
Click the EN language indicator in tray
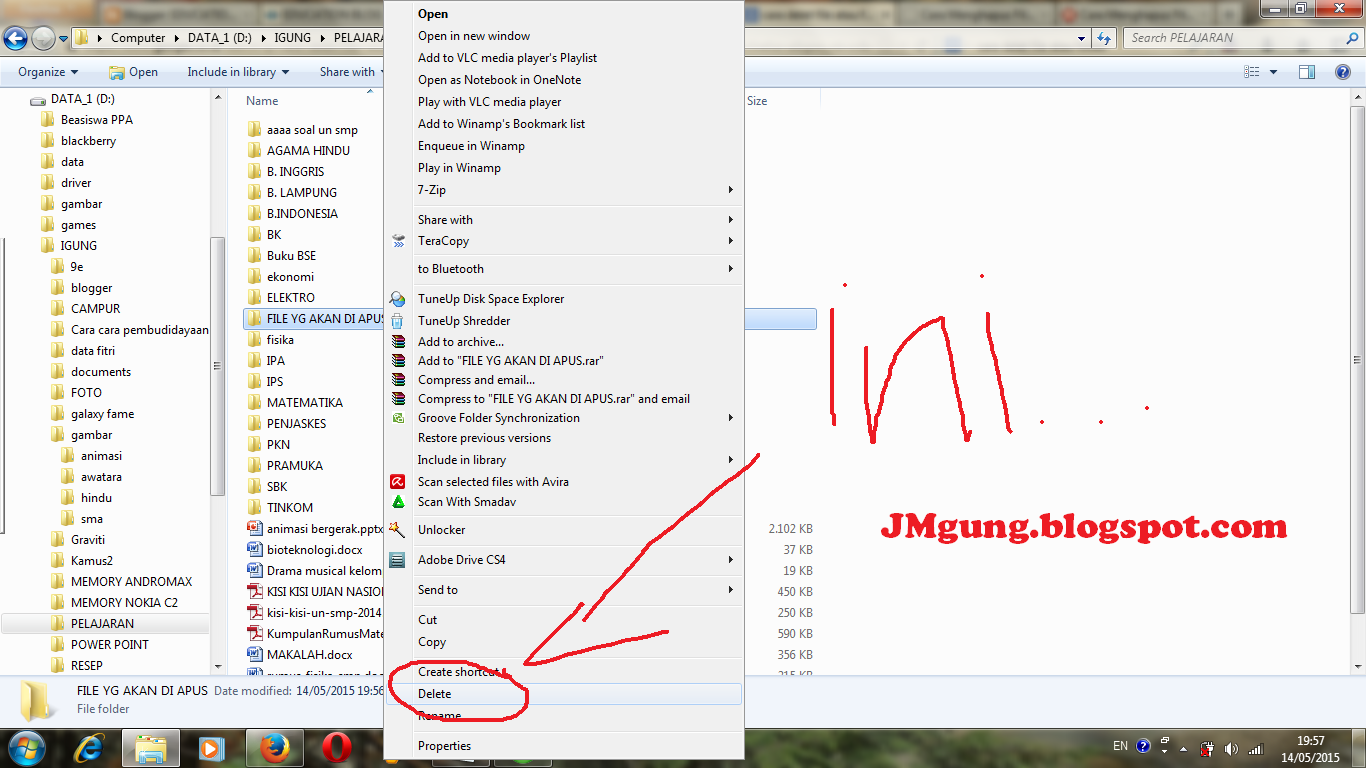tap(1121, 746)
